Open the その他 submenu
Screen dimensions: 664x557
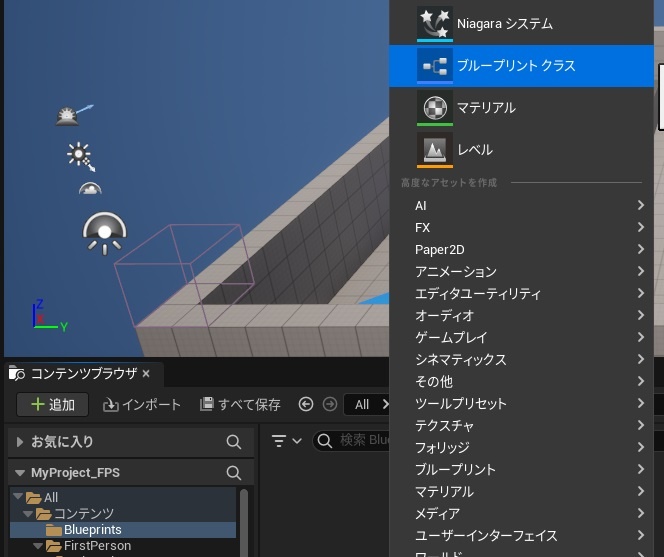[x=521, y=382]
